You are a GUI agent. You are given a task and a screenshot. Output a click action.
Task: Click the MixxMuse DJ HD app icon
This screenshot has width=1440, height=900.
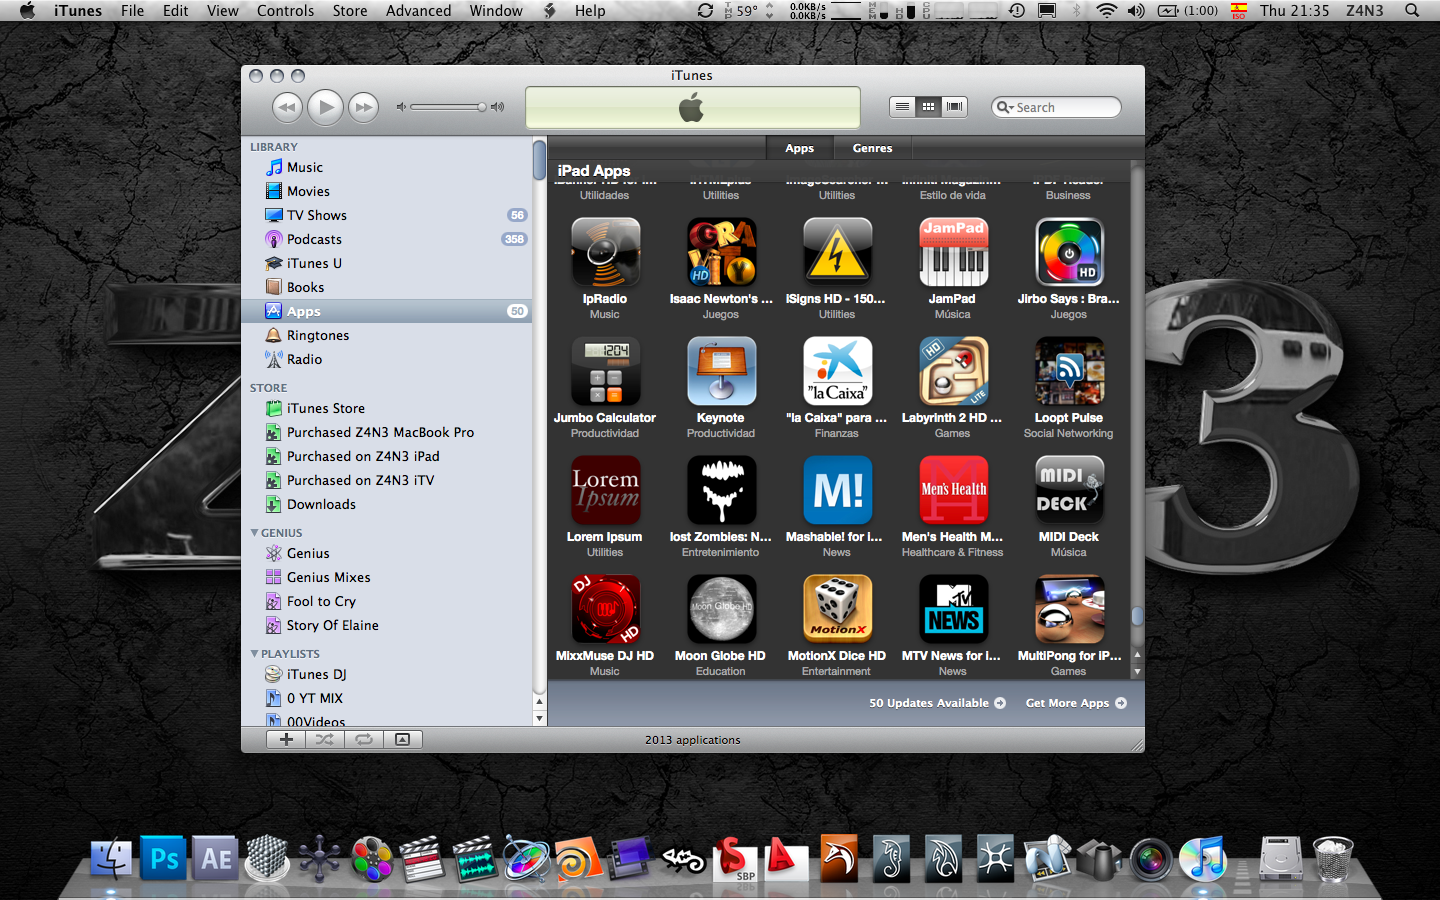[605, 609]
